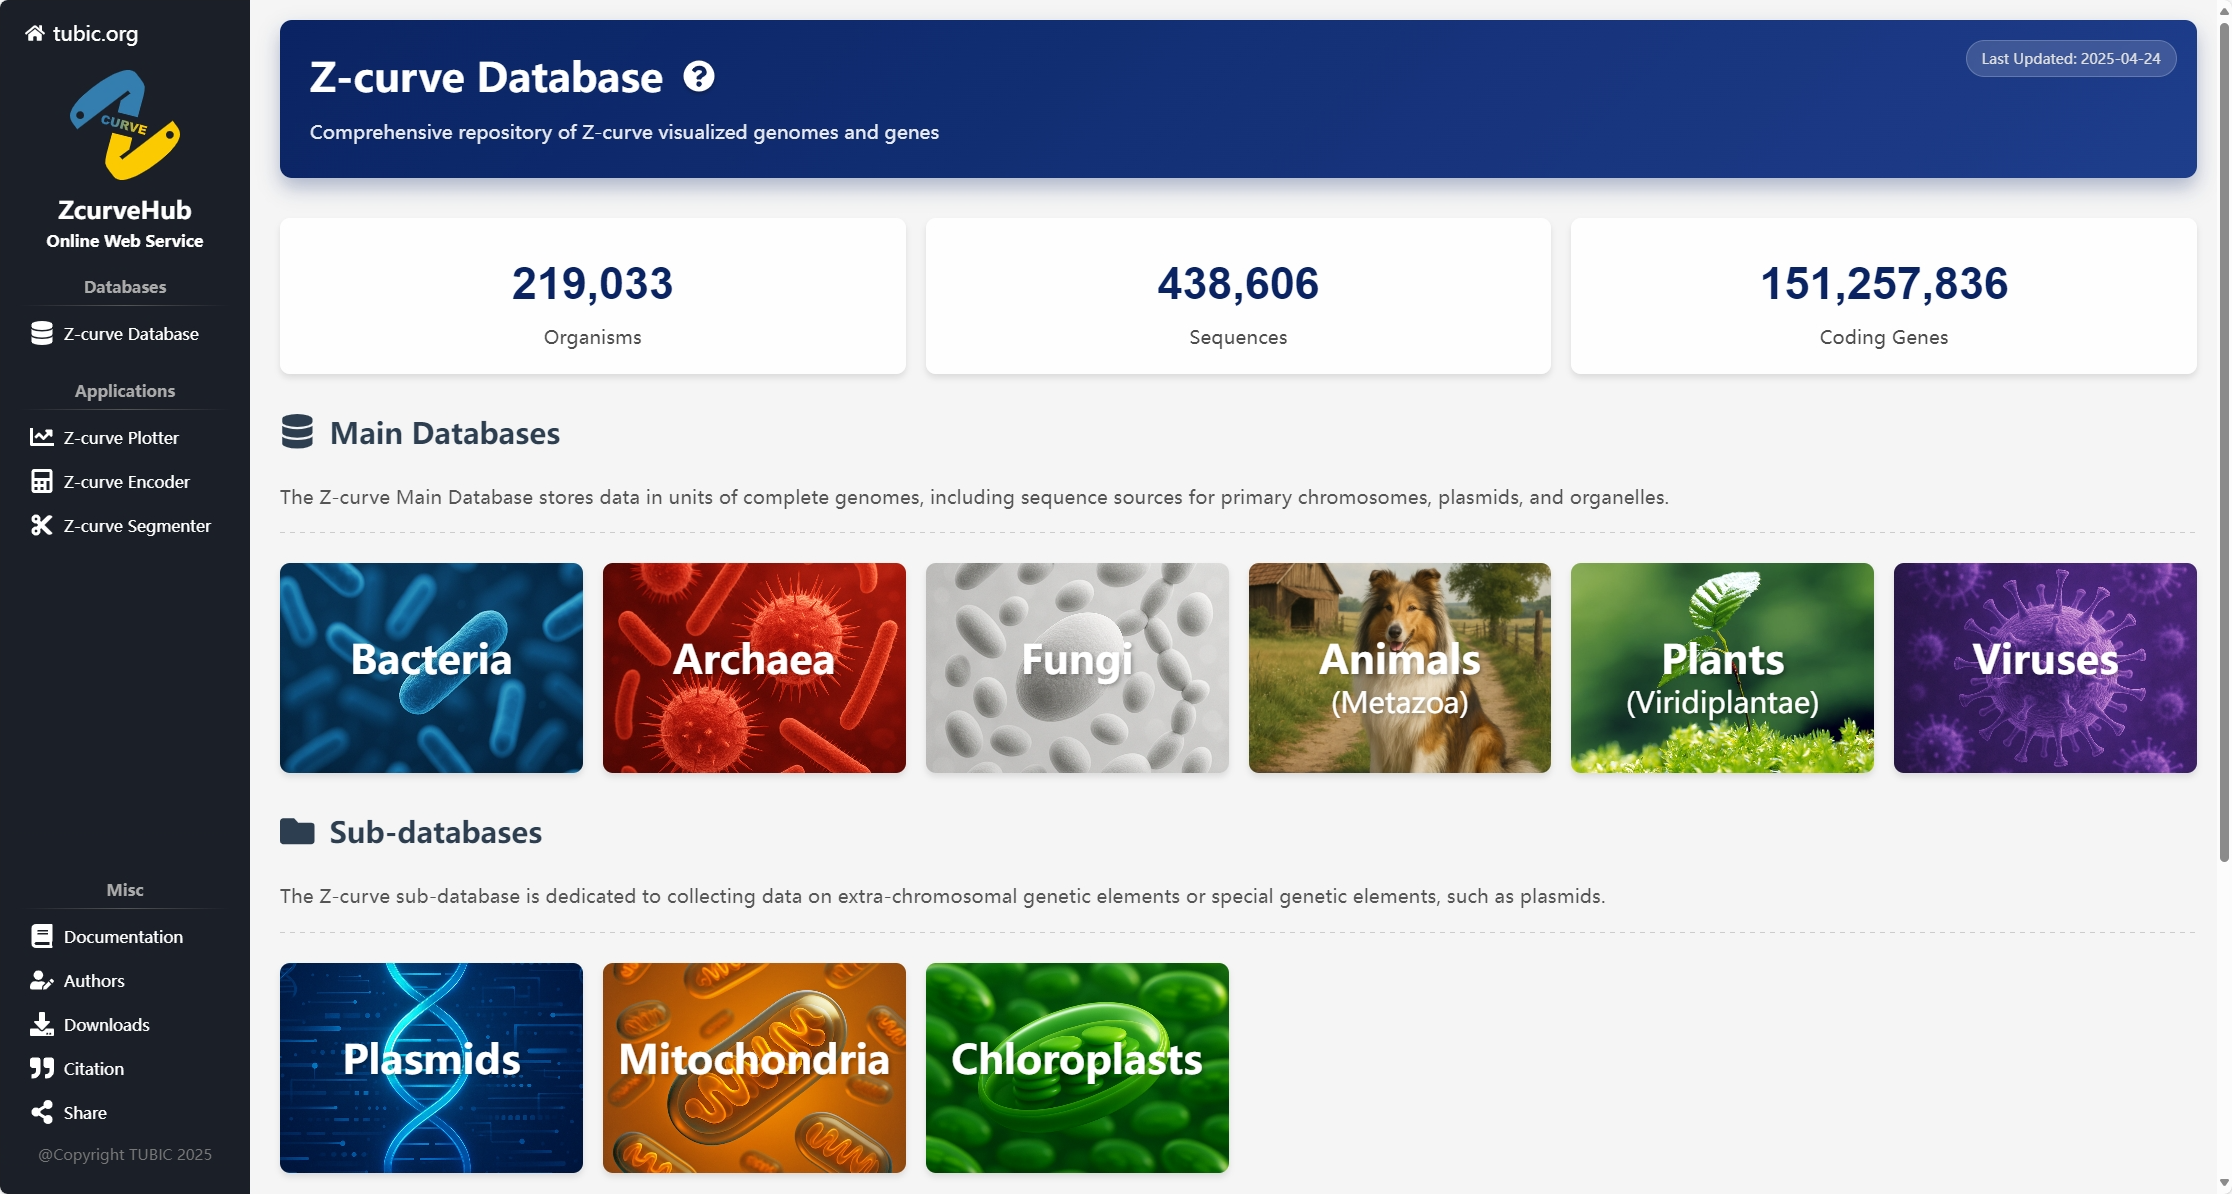Click the 219,033 Organisms statistic card
The width and height of the screenshot is (2232, 1194).
click(593, 296)
